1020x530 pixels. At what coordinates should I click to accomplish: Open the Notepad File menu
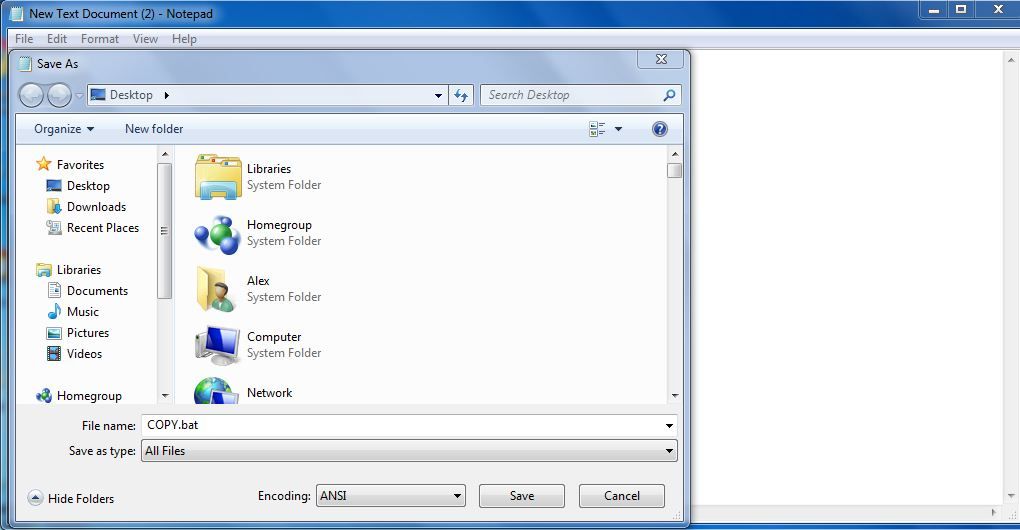[x=24, y=39]
